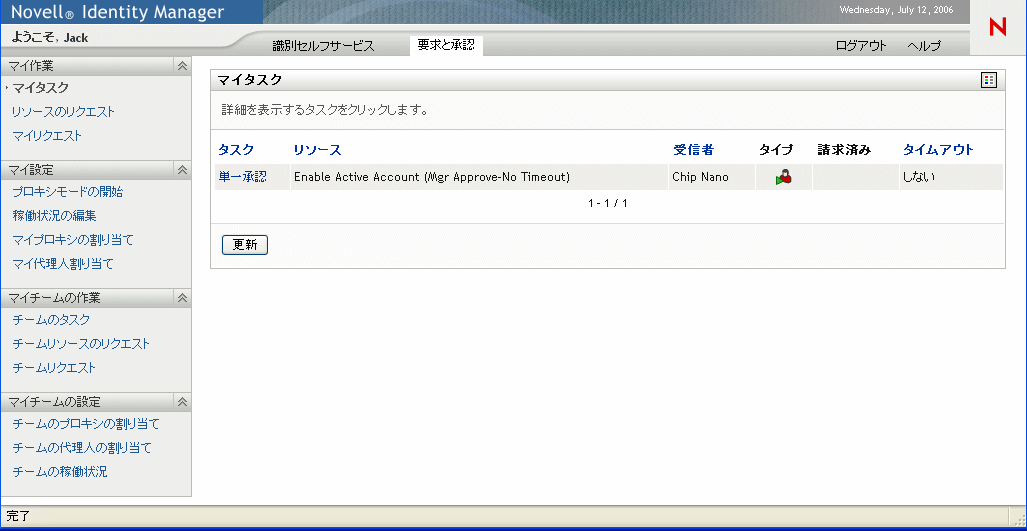Open the マイタスク display options icon
Screen dimensions: 1027x531
(x=988, y=80)
